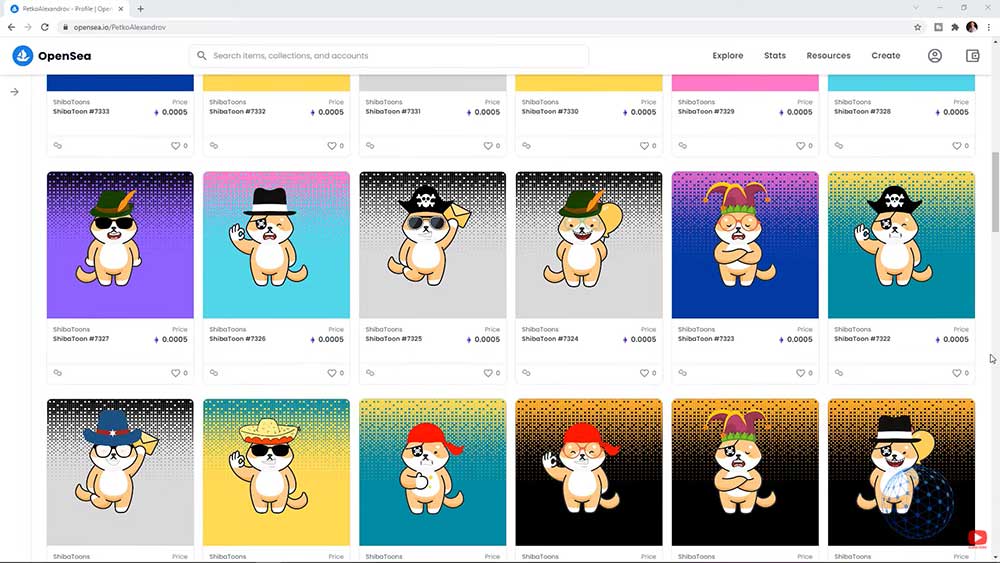Reload the page in browser
The image size is (1000, 563).
[45, 27]
